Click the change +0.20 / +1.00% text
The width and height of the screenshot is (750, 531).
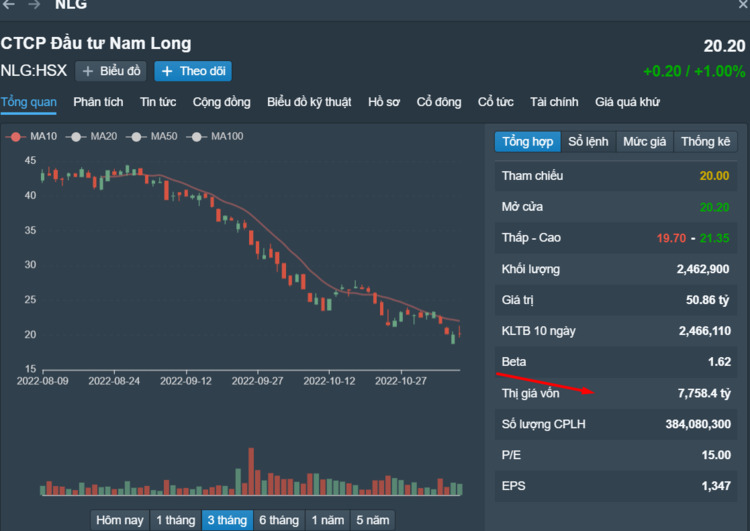(694, 71)
